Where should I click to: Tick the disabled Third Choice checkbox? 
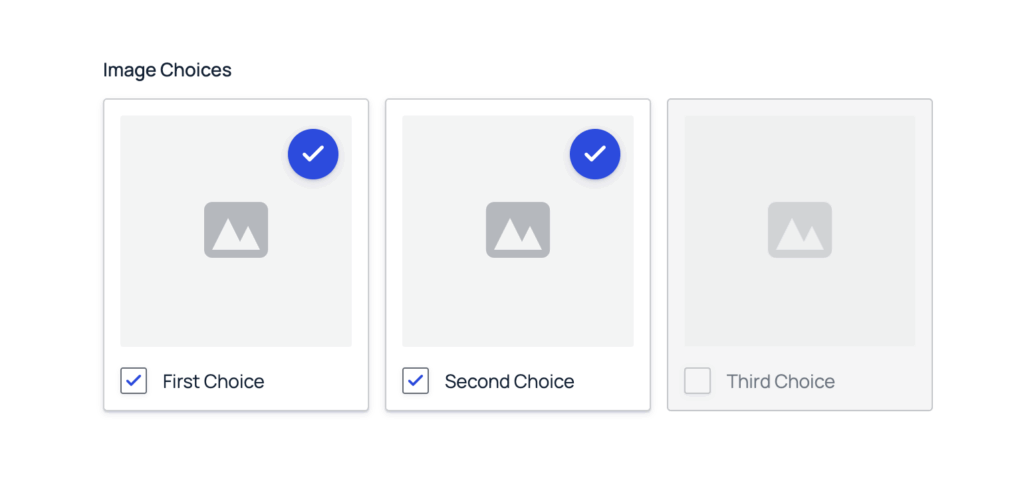[x=698, y=381]
